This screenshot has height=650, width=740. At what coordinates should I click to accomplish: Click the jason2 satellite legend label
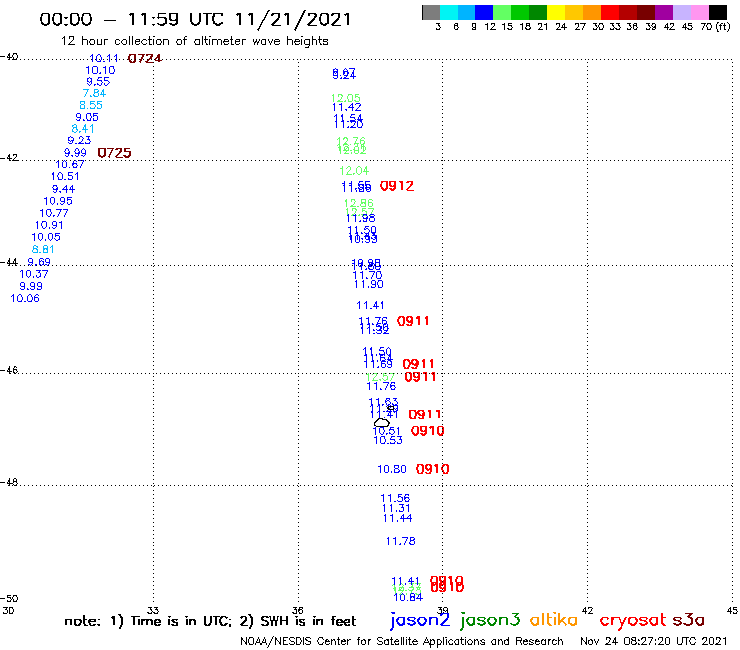click(420, 620)
